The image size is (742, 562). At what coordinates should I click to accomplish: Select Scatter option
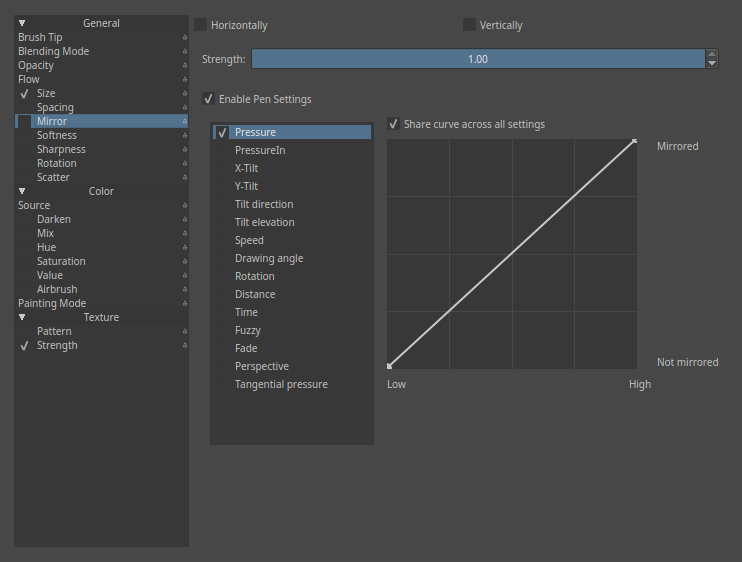tap(53, 177)
